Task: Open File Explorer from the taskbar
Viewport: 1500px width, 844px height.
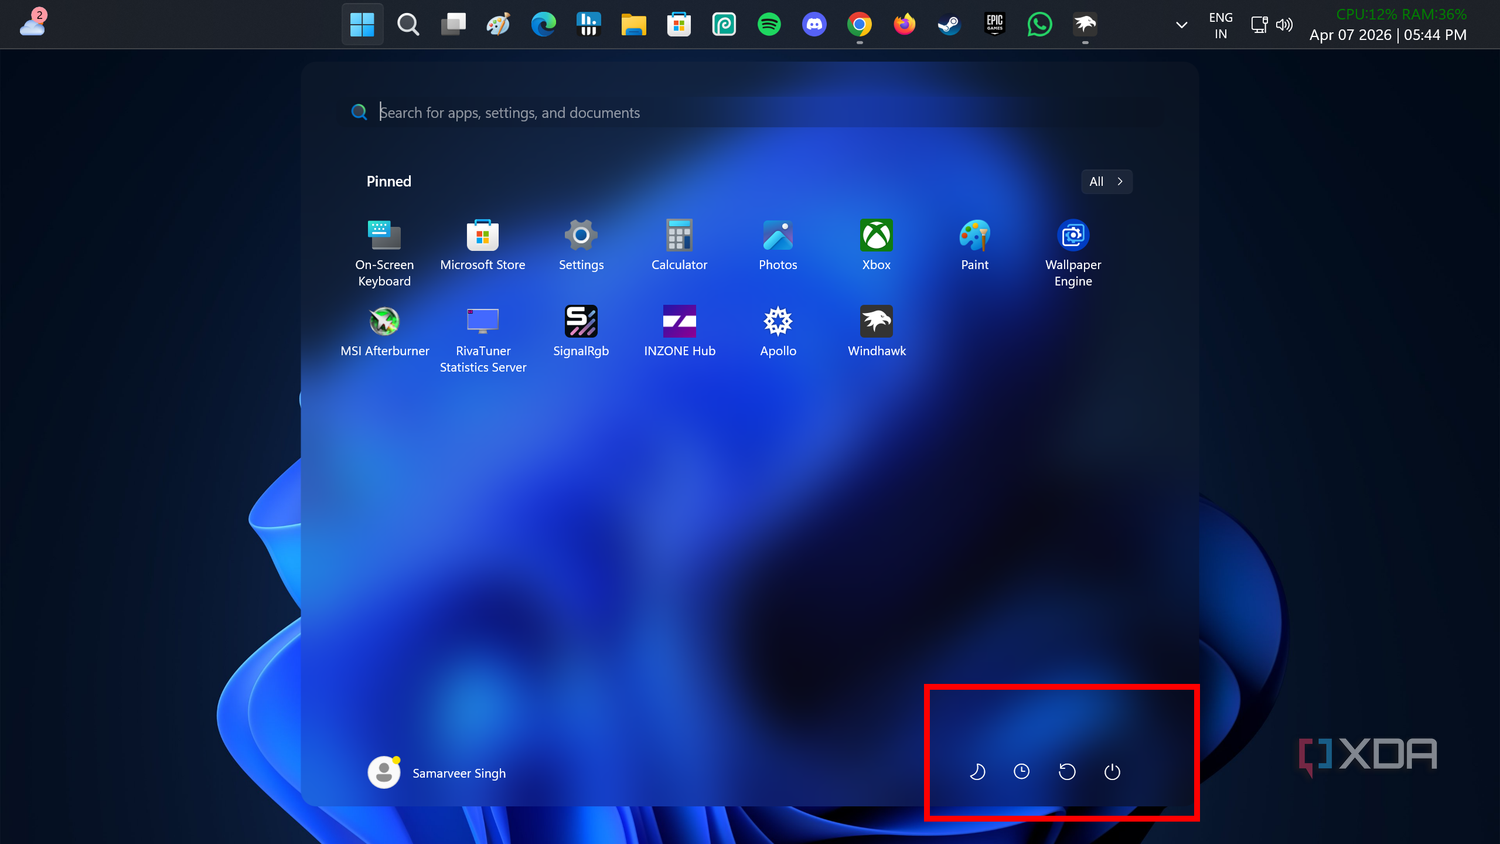Action: [633, 24]
